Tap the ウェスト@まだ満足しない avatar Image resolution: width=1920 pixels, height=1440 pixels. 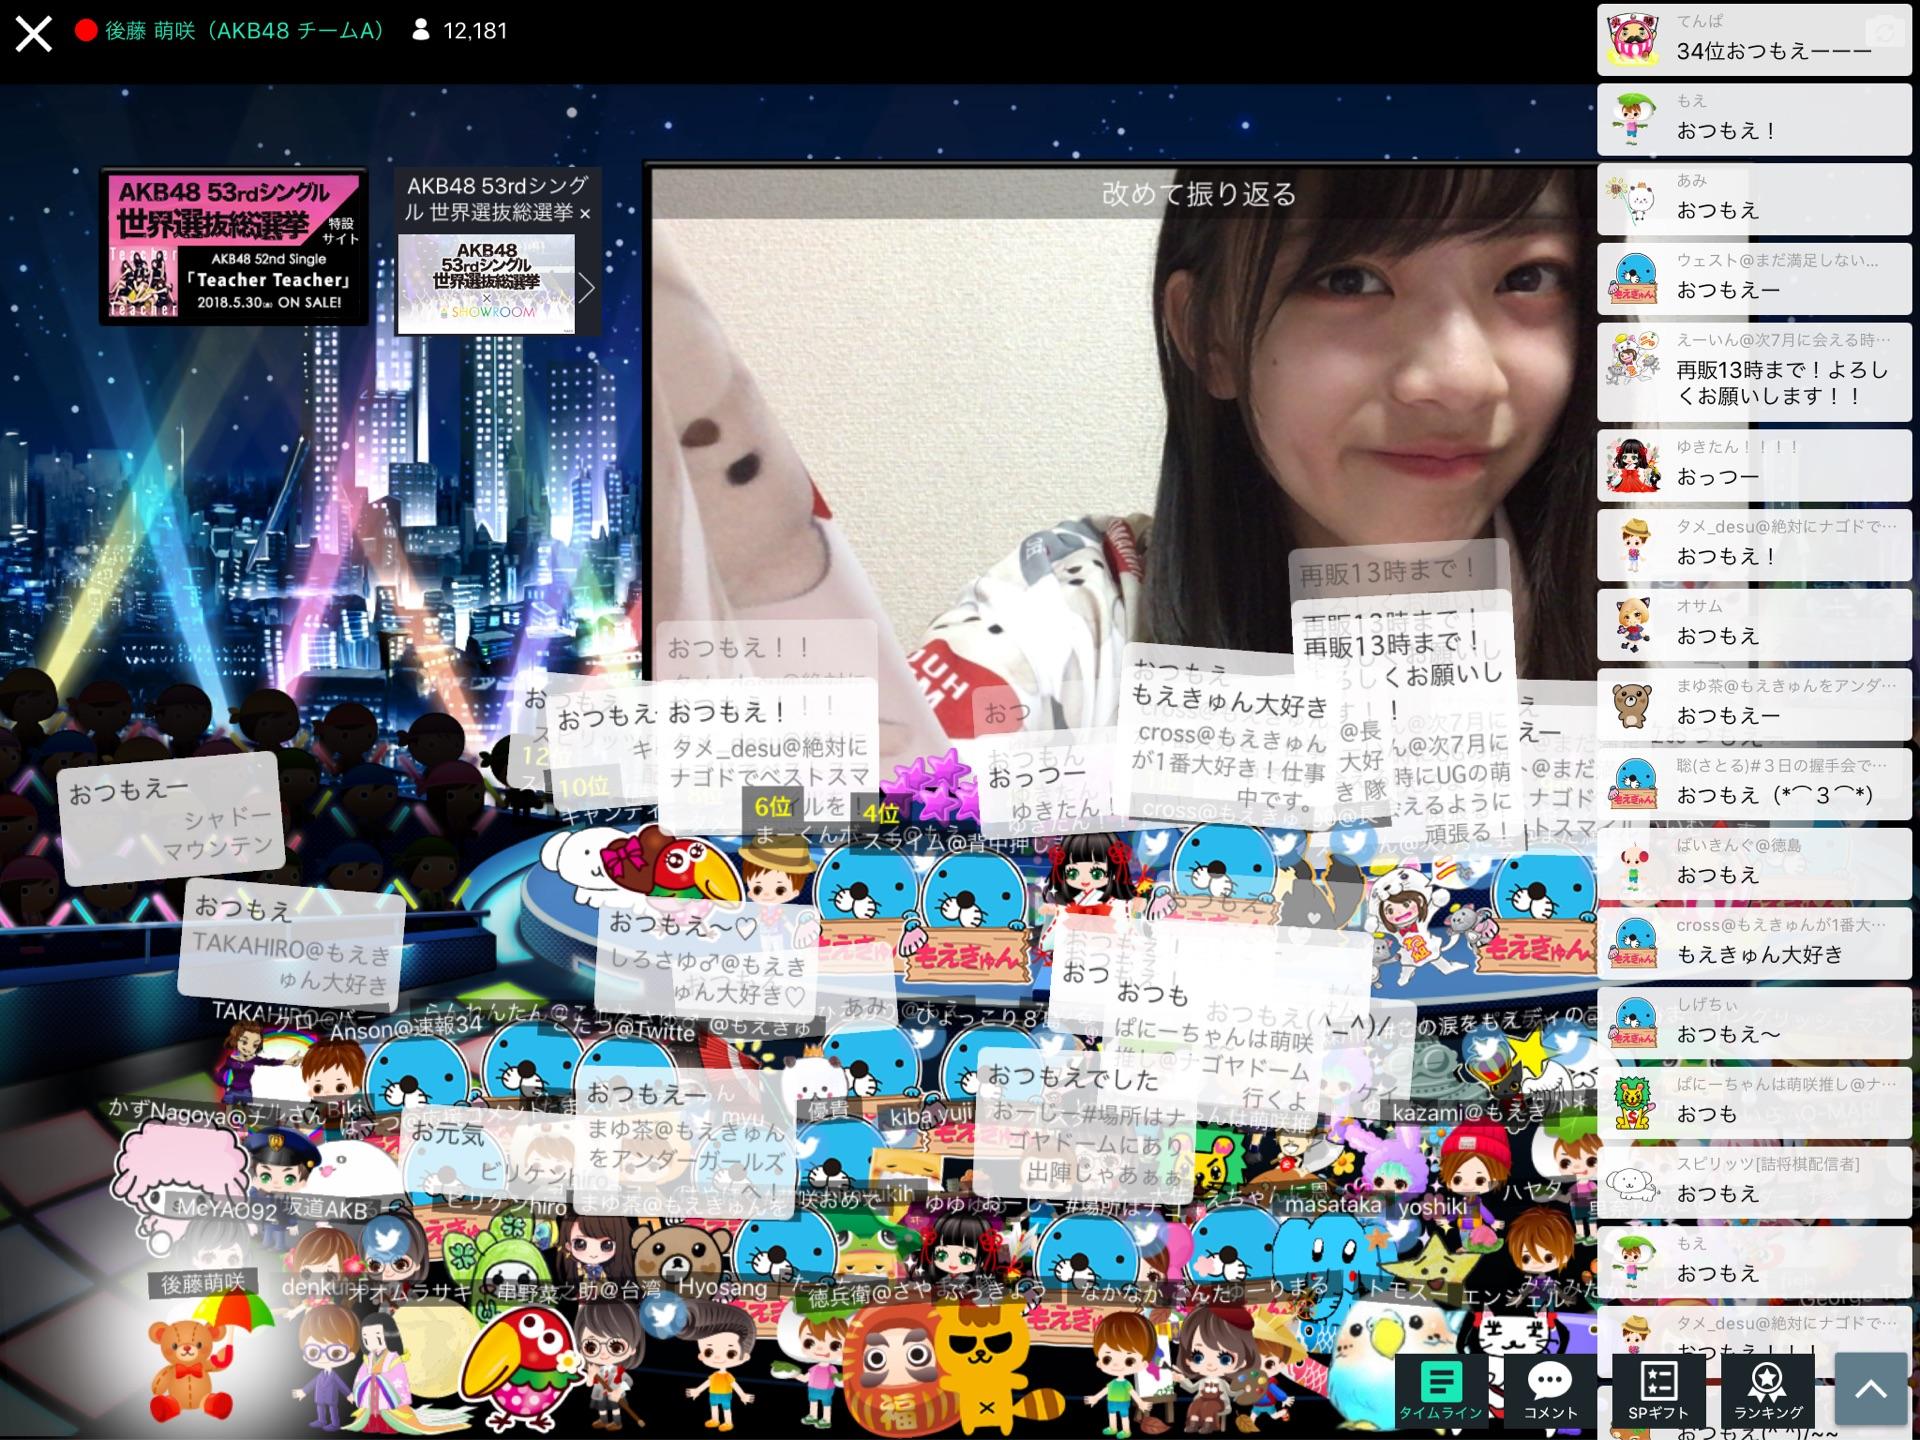(x=1634, y=279)
